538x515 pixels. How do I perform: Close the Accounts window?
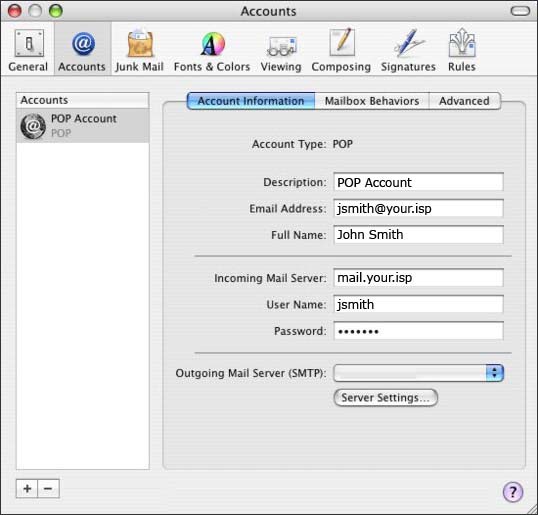coord(14,11)
